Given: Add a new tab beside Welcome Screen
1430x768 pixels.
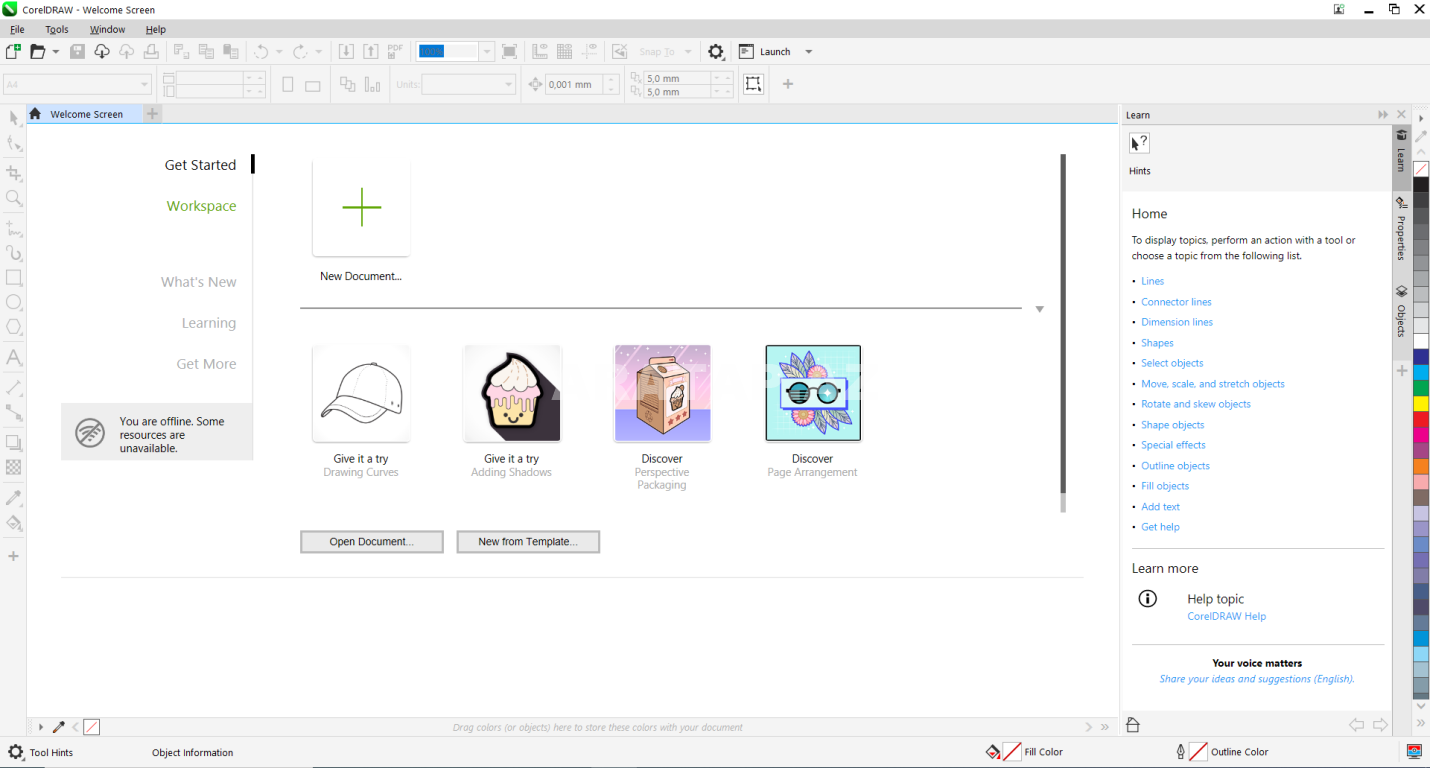Looking at the screenshot, I should click(x=152, y=114).
